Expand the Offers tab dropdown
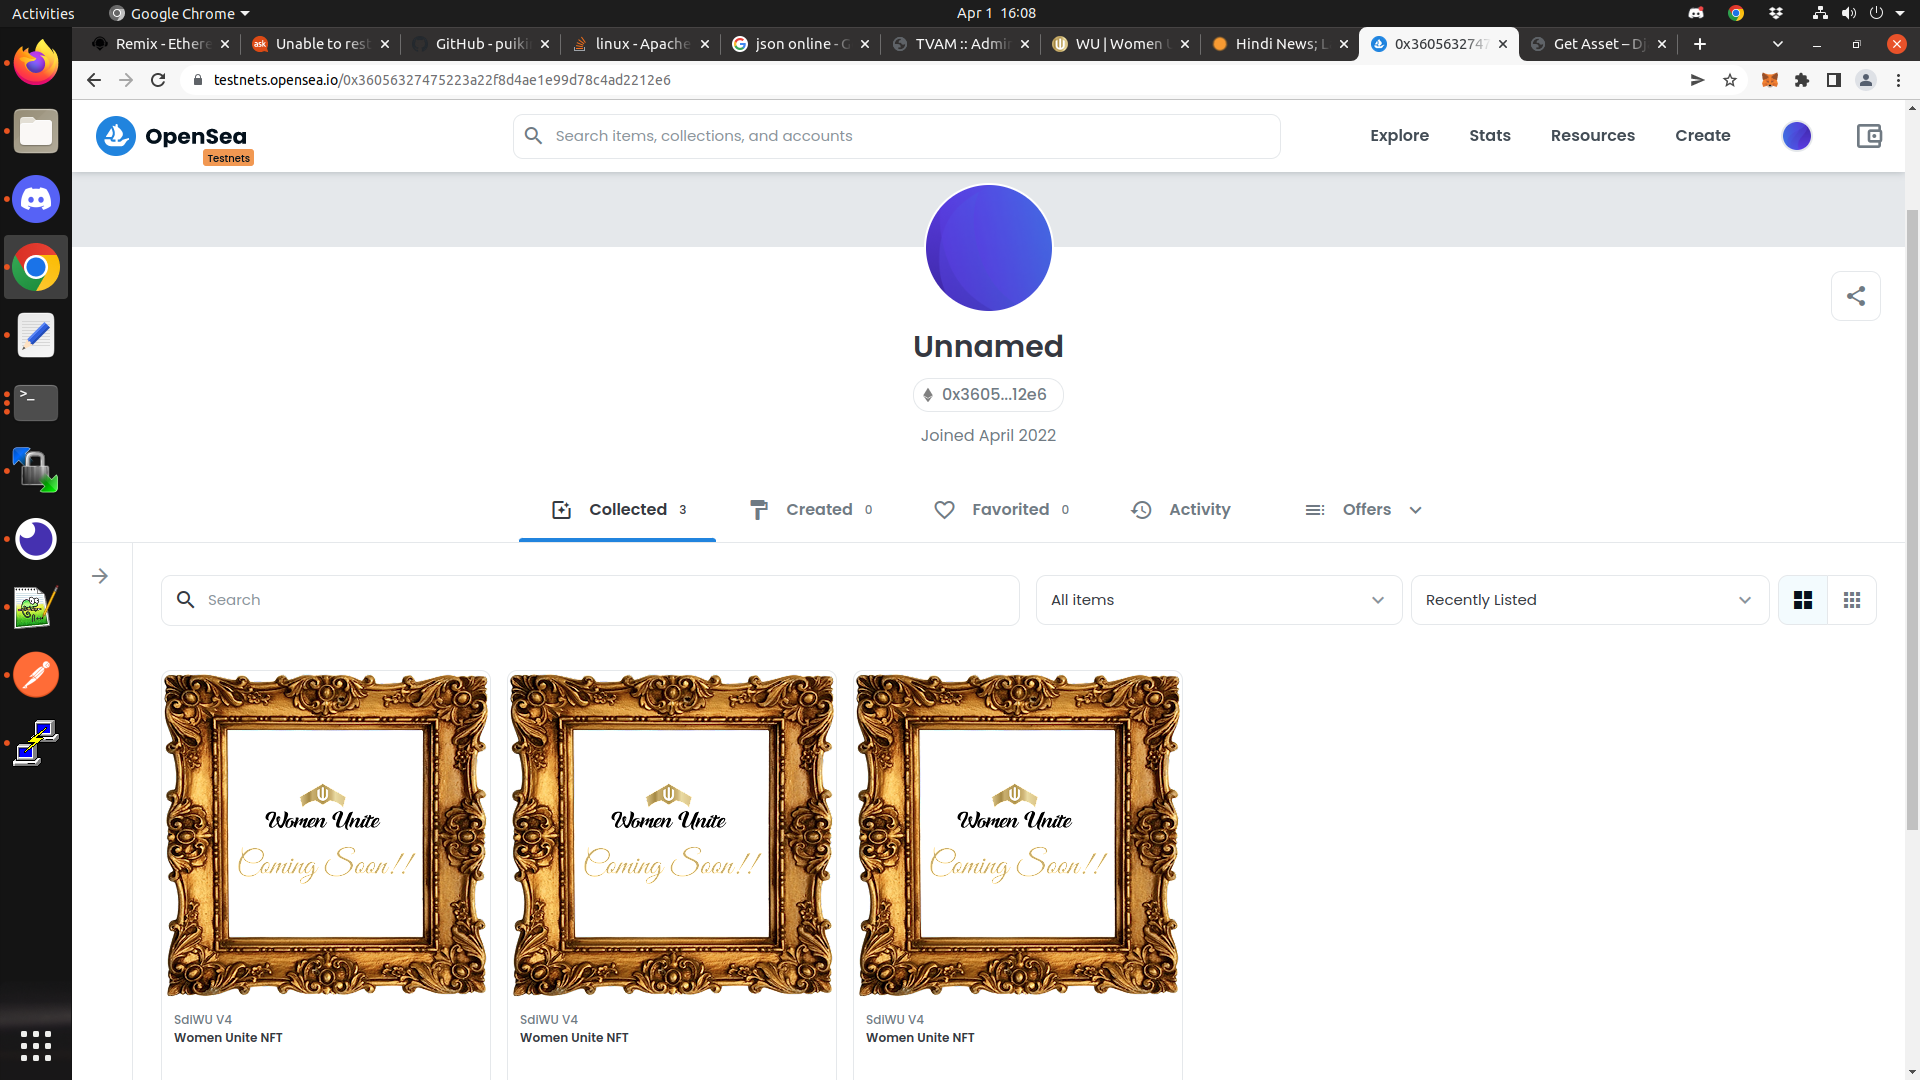The image size is (1920, 1080). [x=1414, y=510]
